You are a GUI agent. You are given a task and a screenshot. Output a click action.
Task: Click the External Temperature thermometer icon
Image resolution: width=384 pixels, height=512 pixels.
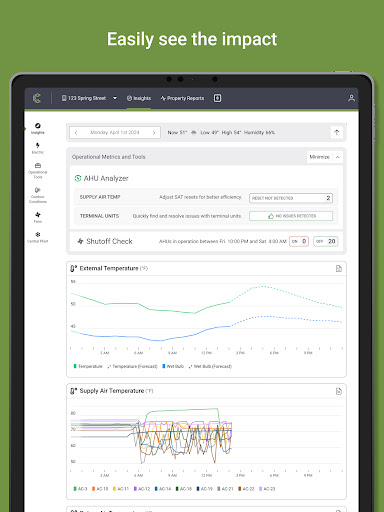click(x=74, y=268)
